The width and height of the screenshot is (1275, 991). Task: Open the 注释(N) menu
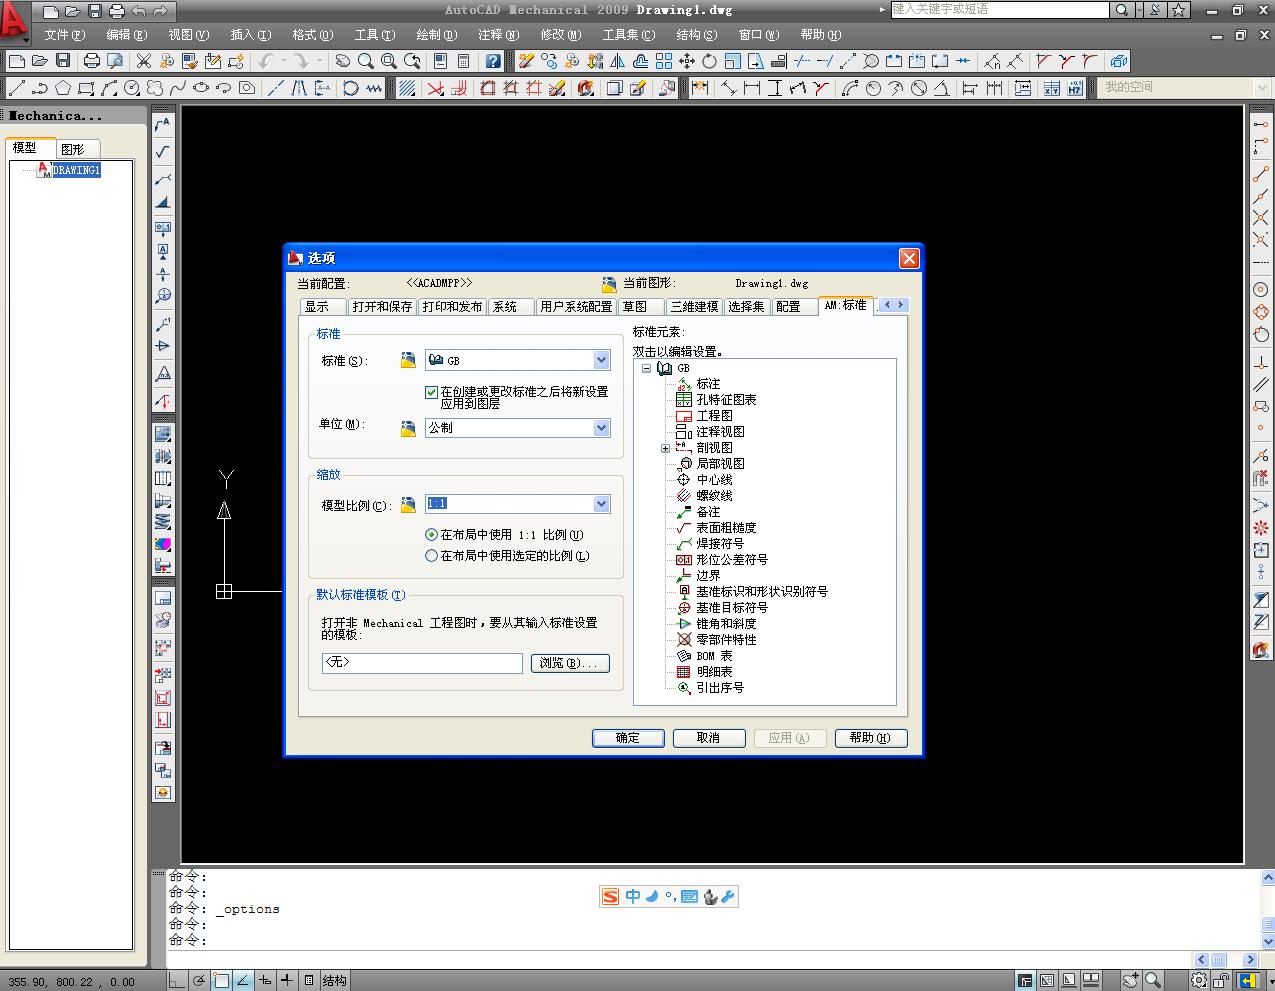(498, 34)
